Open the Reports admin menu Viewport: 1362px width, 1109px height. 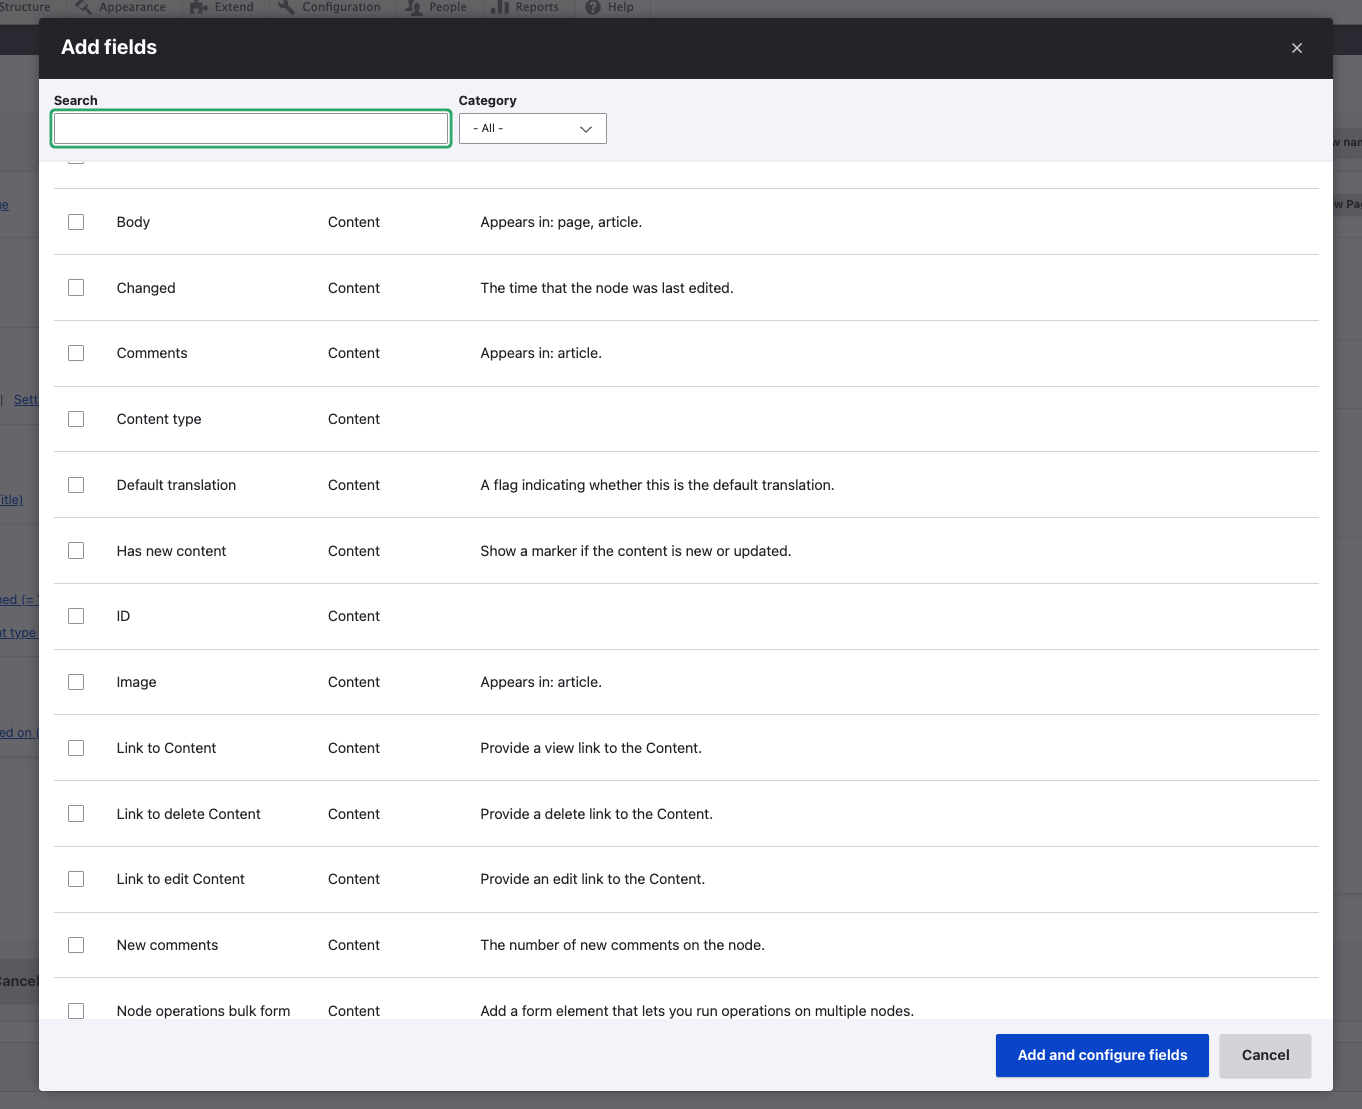pos(525,7)
